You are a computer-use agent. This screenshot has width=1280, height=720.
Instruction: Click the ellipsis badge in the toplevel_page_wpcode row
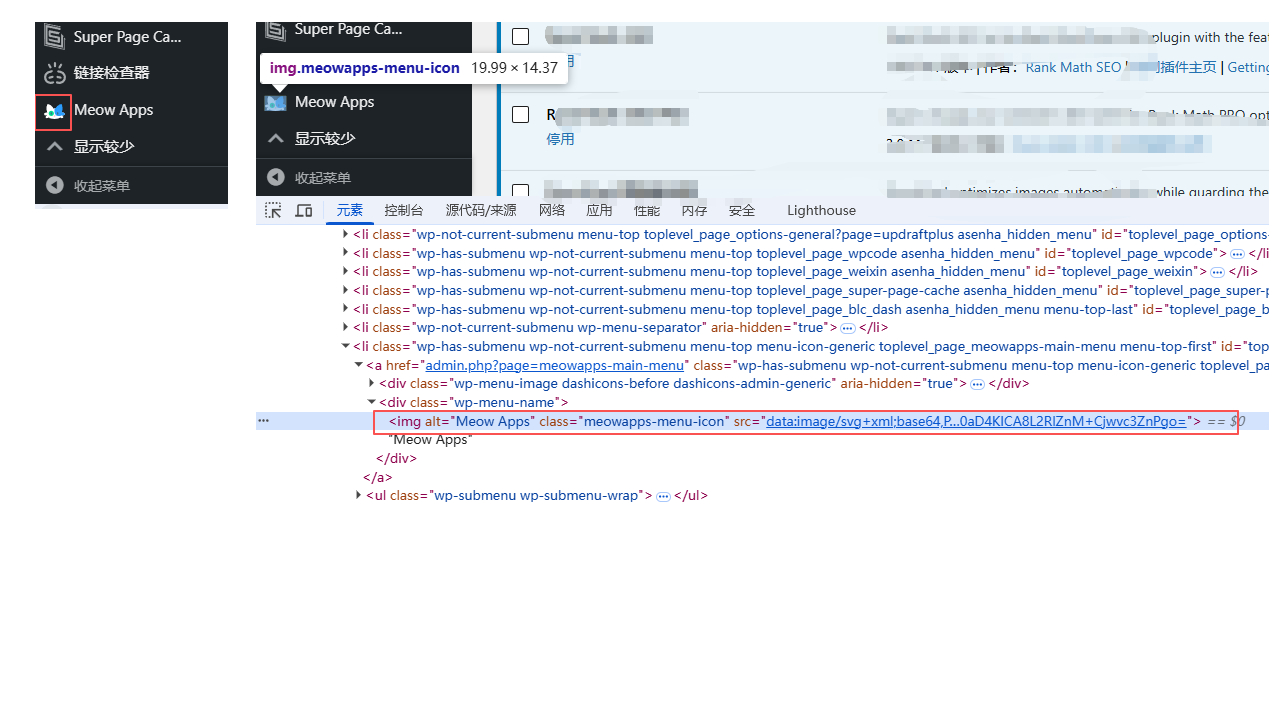click(1237, 254)
